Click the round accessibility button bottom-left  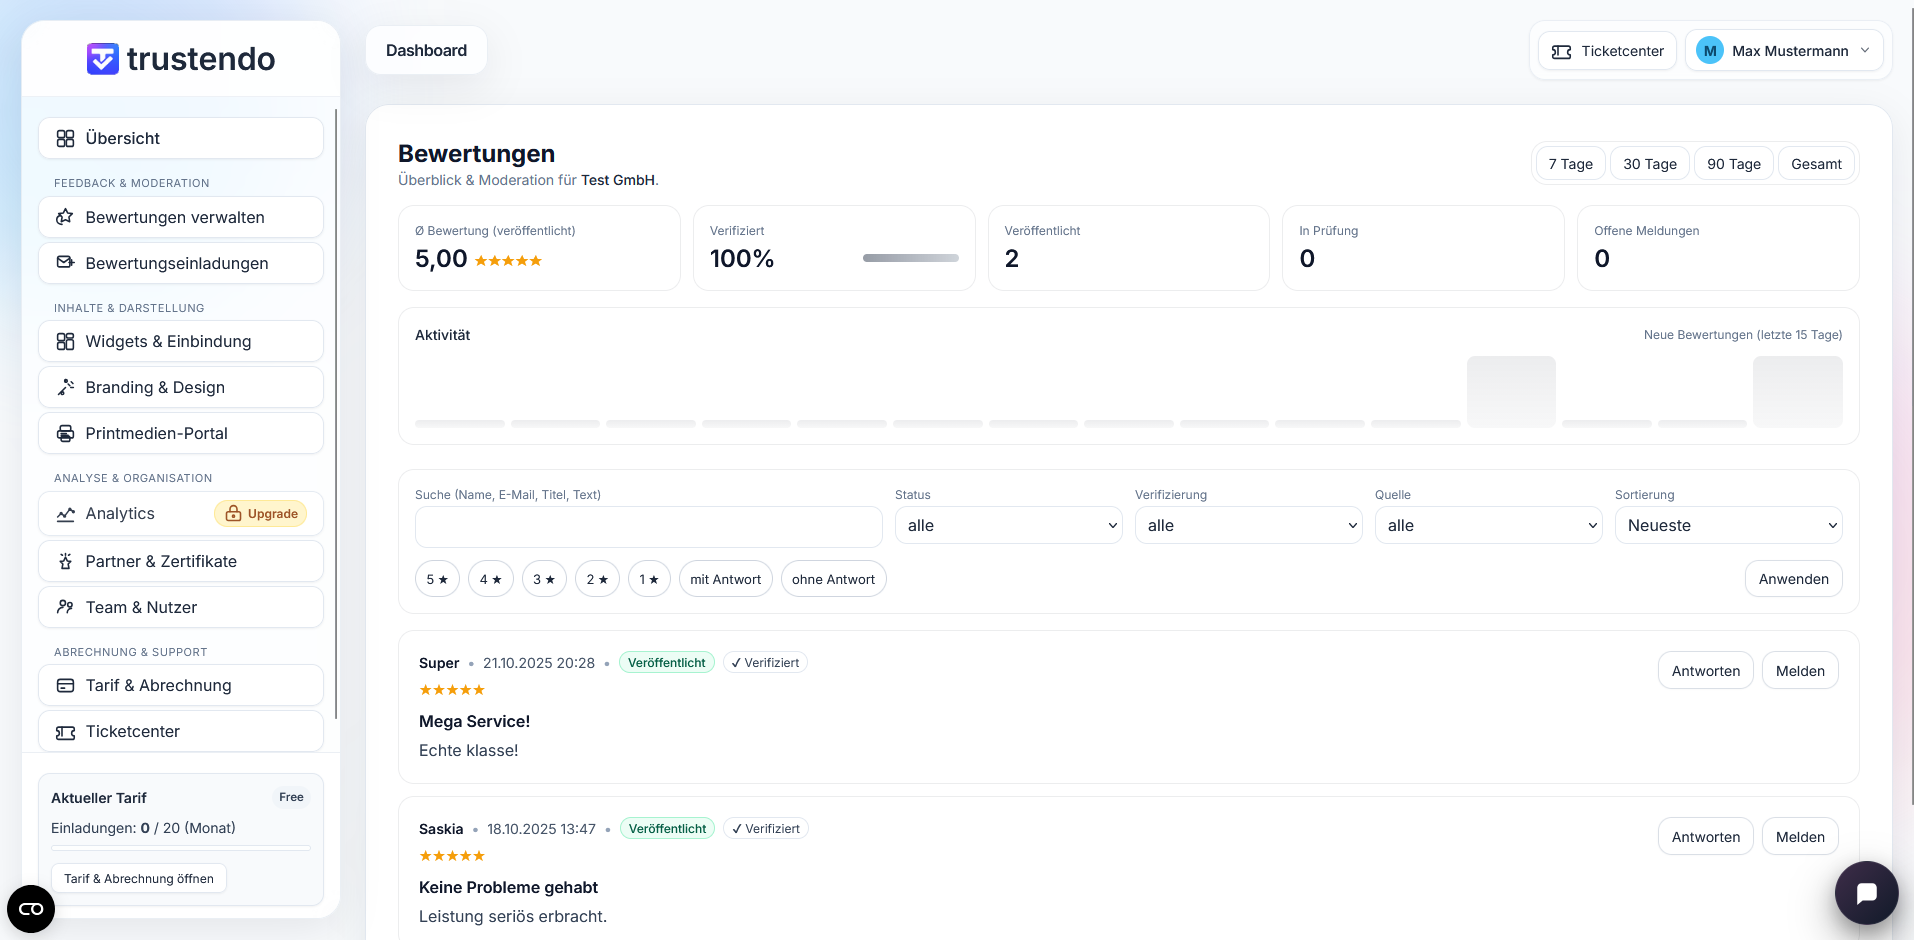(31, 909)
